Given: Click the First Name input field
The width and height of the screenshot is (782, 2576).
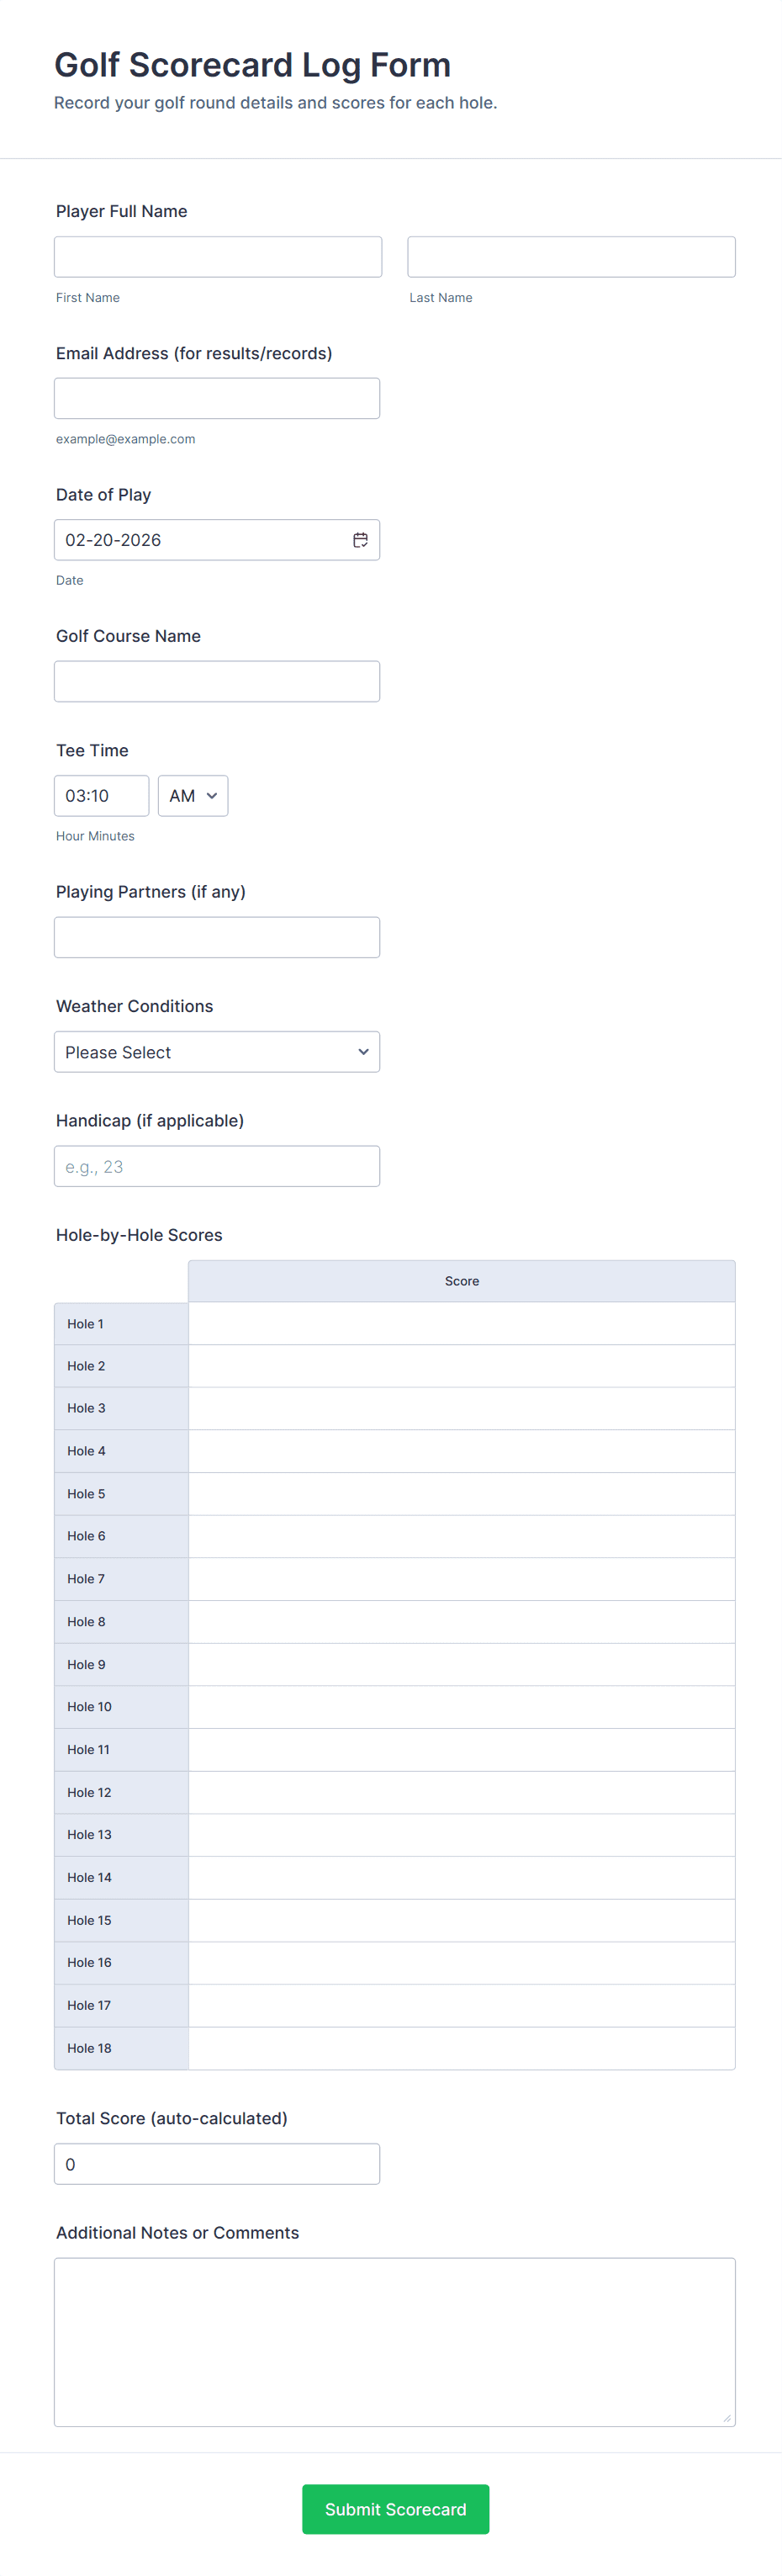Looking at the screenshot, I should click(218, 257).
